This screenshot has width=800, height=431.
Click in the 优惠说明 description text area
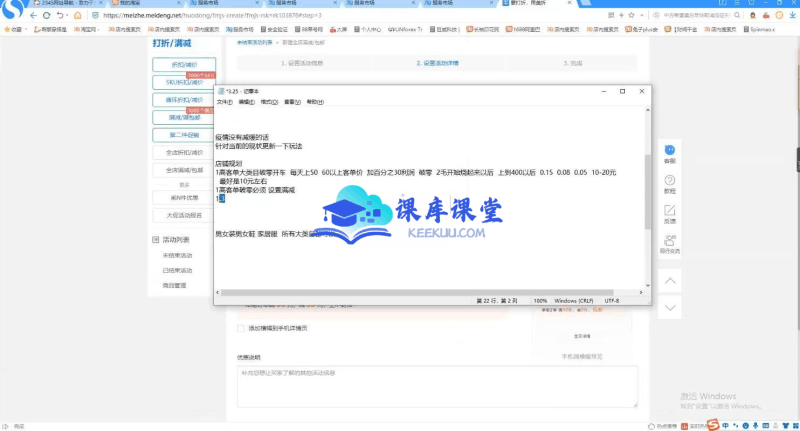click(437, 387)
